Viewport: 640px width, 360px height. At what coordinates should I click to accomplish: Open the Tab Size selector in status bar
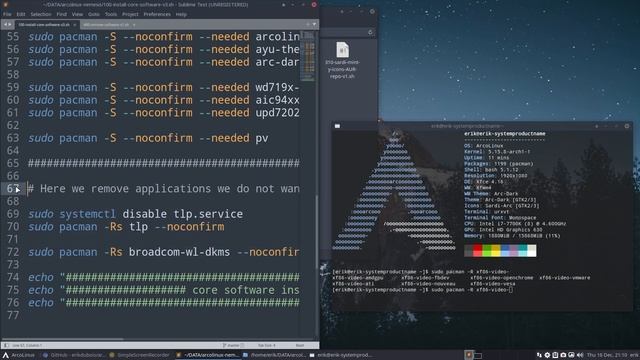(x=267, y=345)
